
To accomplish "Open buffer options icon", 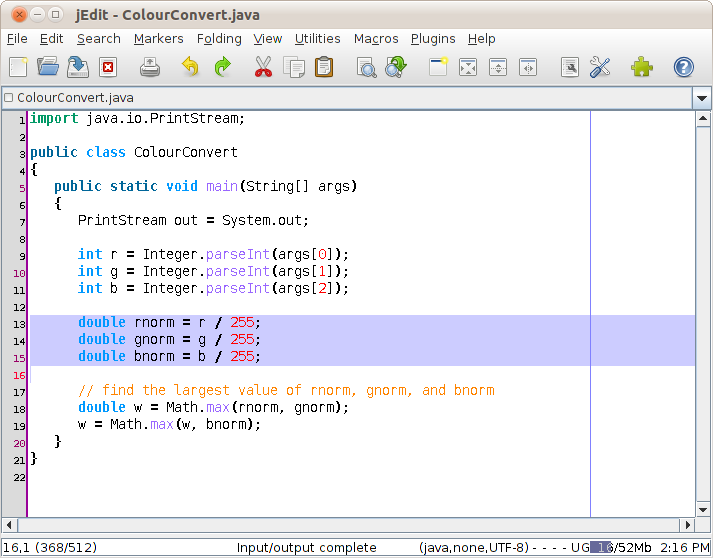I will click(570, 67).
